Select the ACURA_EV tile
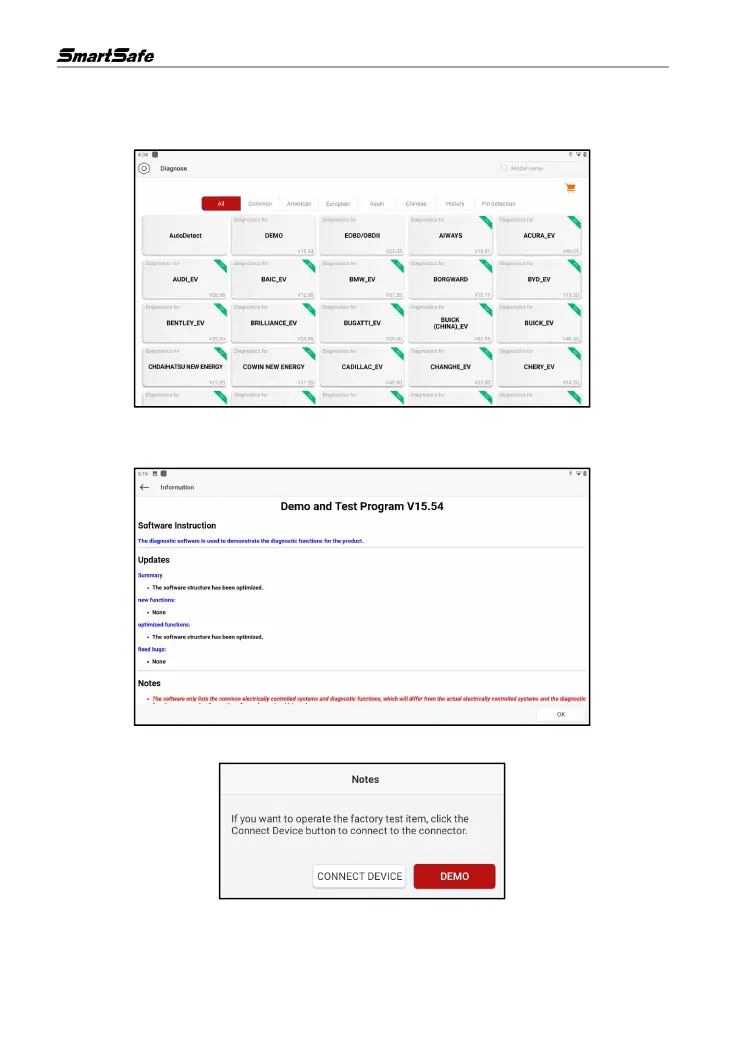 click(539, 235)
